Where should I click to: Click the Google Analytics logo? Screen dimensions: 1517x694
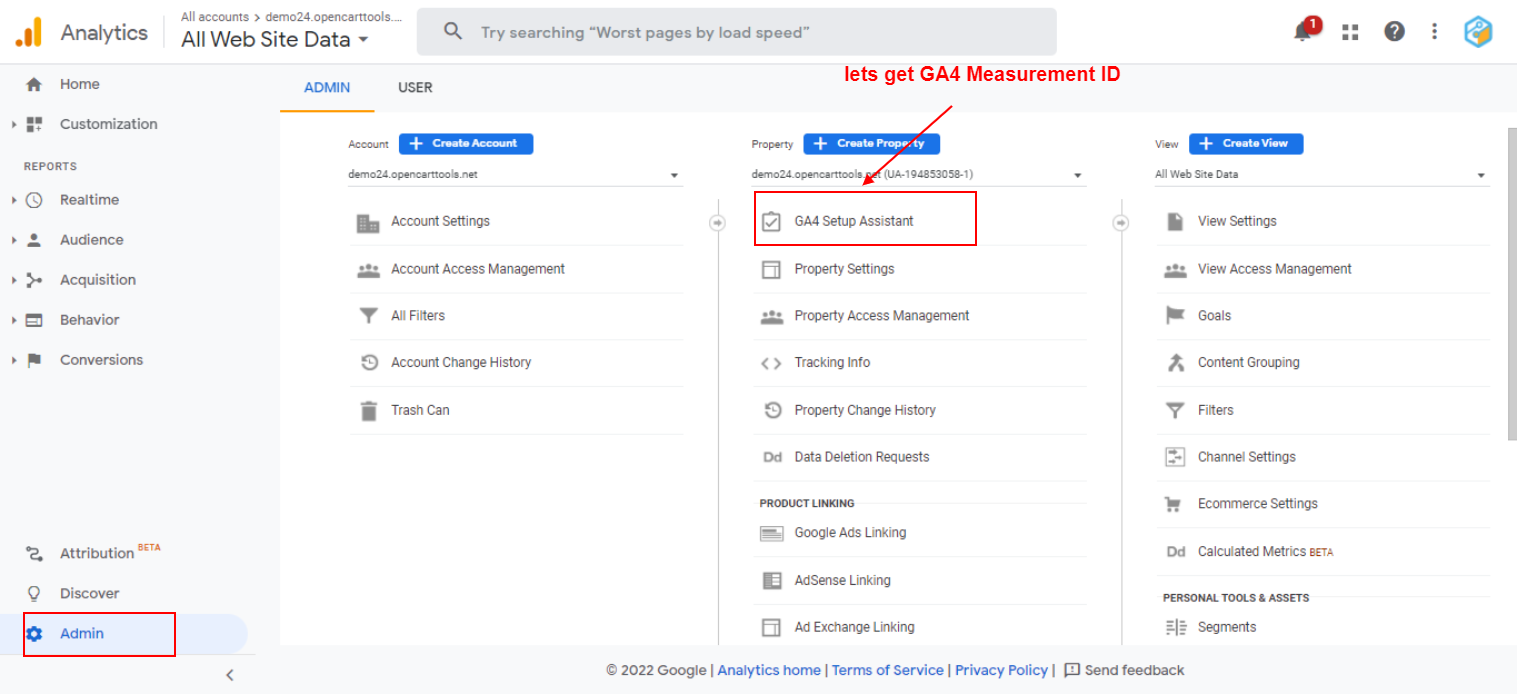tap(28, 32)
